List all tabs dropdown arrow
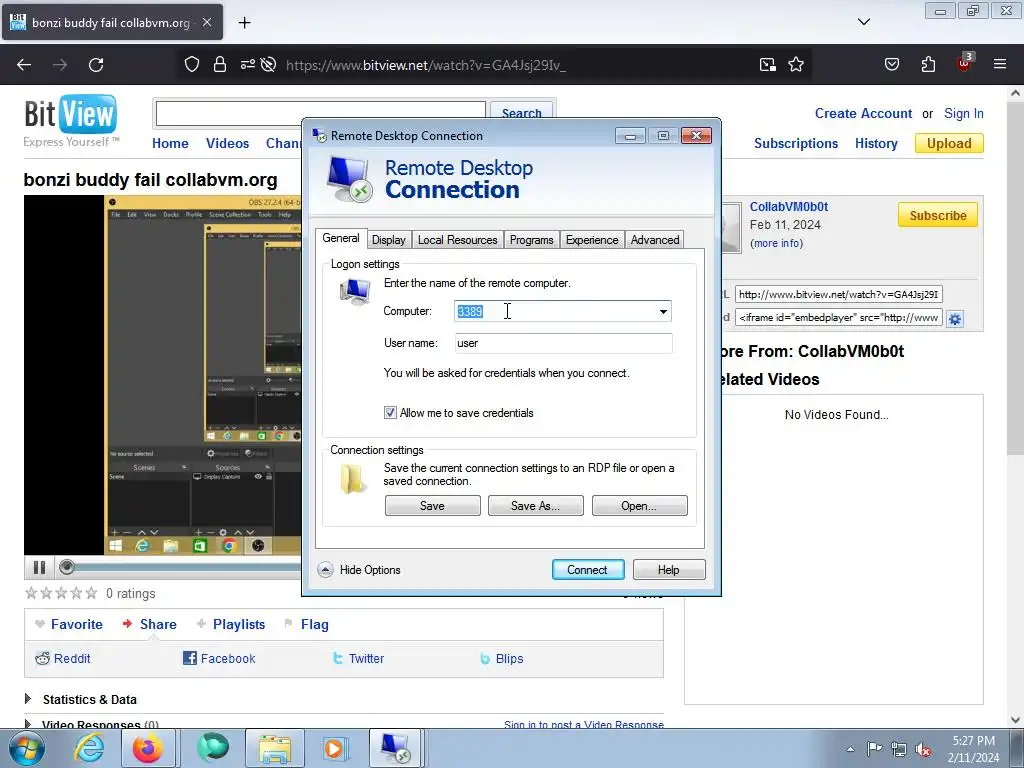 pos(864,22)
